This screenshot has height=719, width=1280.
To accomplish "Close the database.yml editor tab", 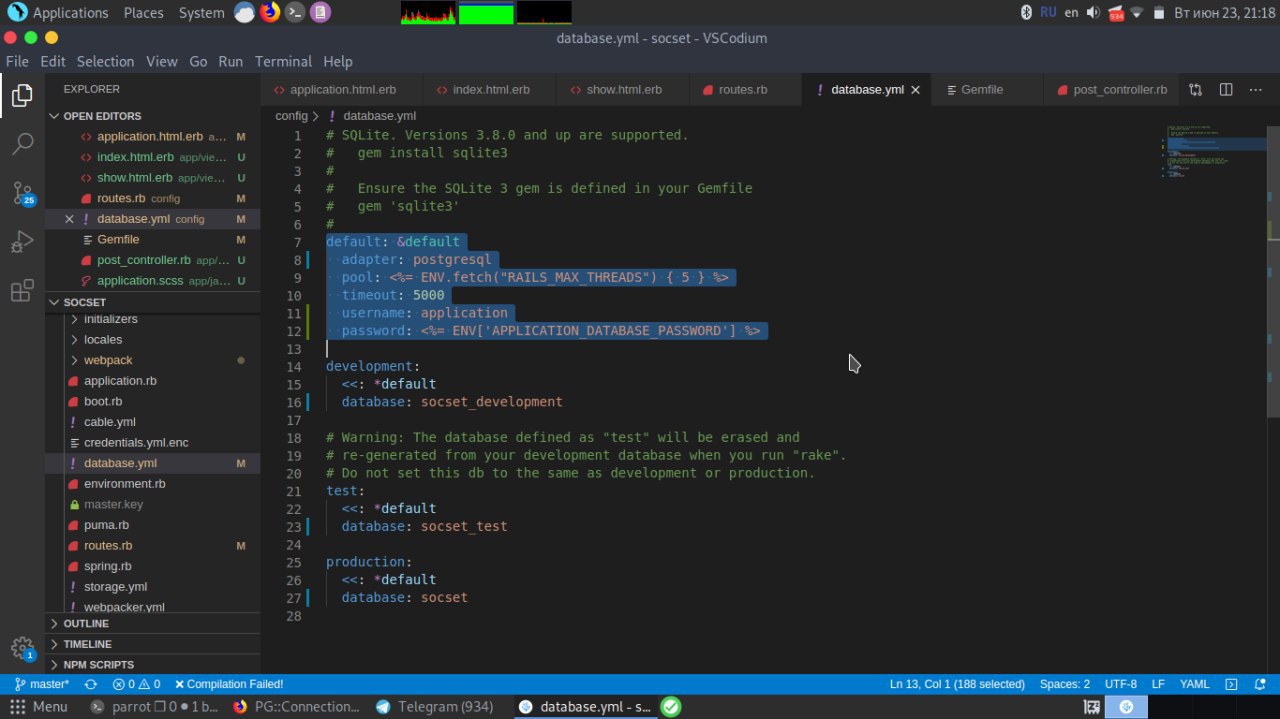I will click(915, 90).
